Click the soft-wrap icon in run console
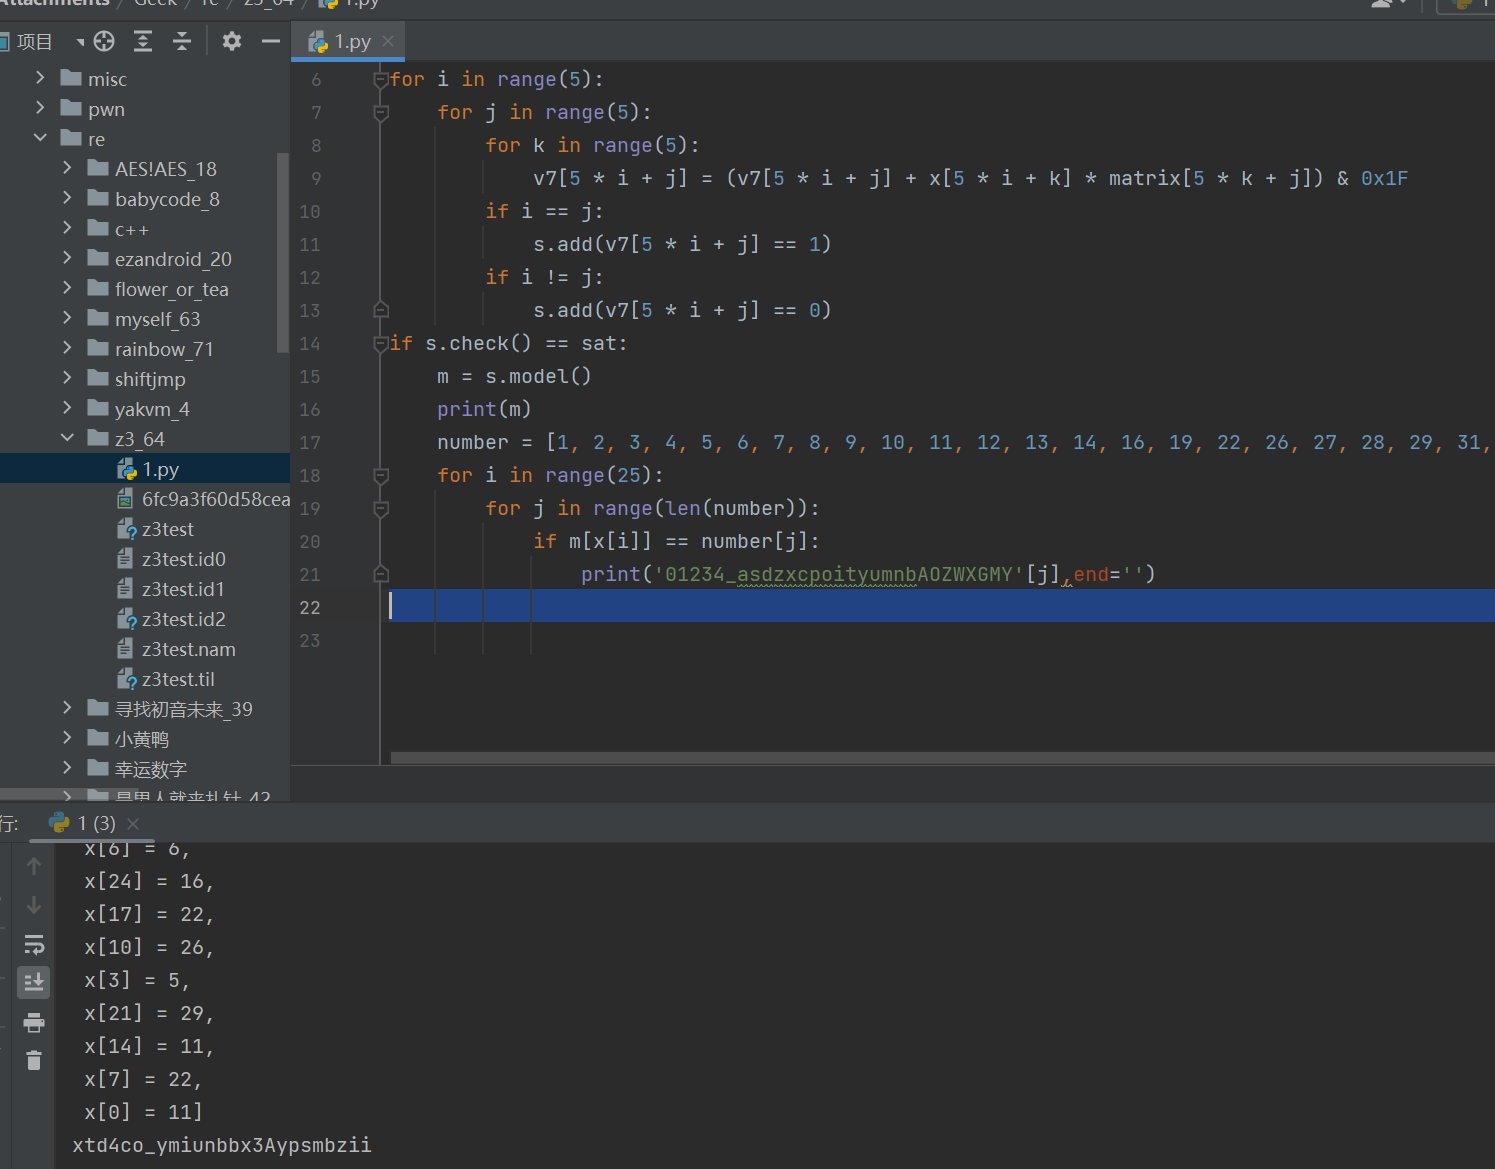 [x=34, y=944]
